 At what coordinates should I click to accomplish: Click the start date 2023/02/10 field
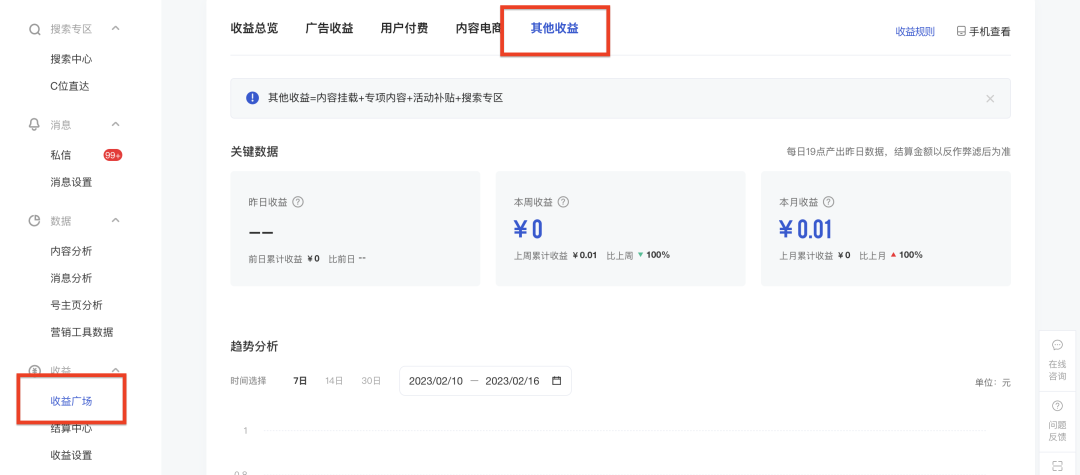pos(436,381)
